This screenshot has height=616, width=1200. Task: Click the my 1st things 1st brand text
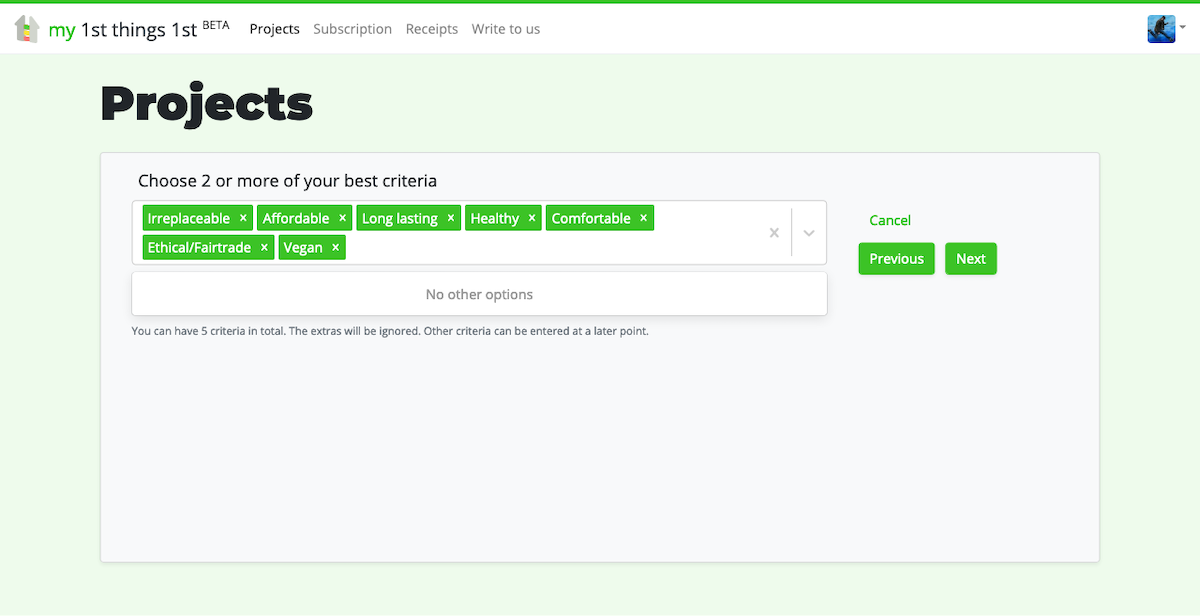pos(138,29)
